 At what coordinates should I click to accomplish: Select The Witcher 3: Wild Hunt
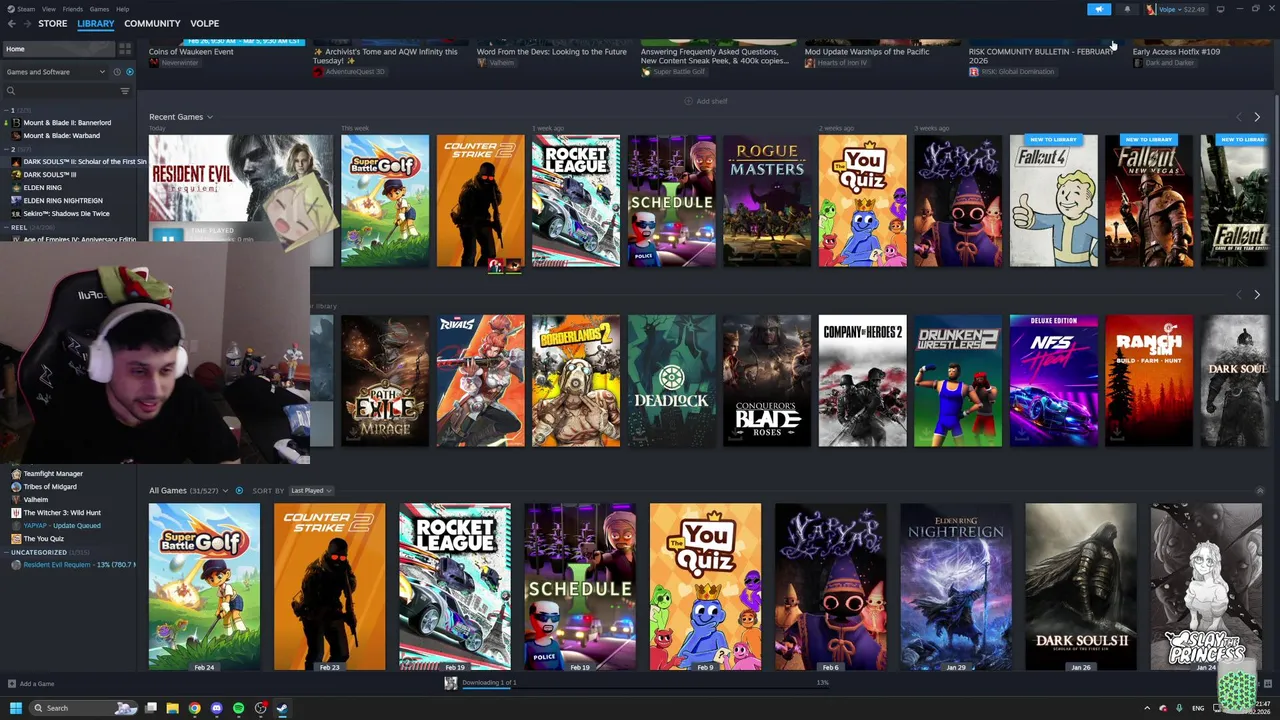tap(62, 512)
